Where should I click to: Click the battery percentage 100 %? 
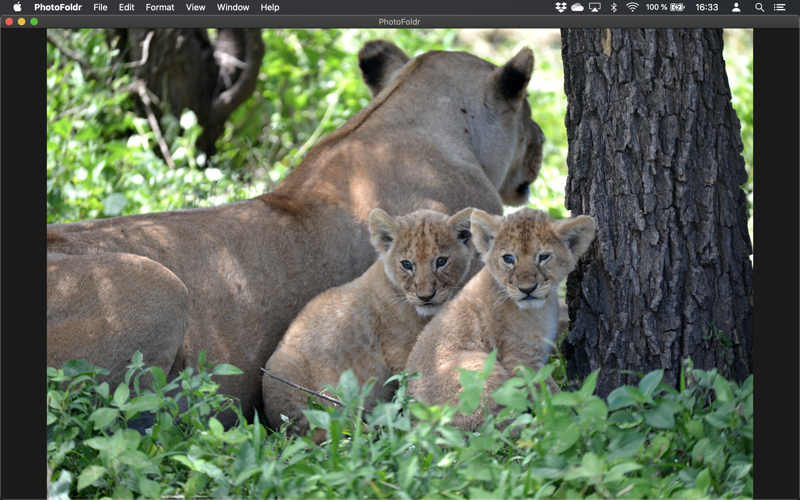coord(656,7)
